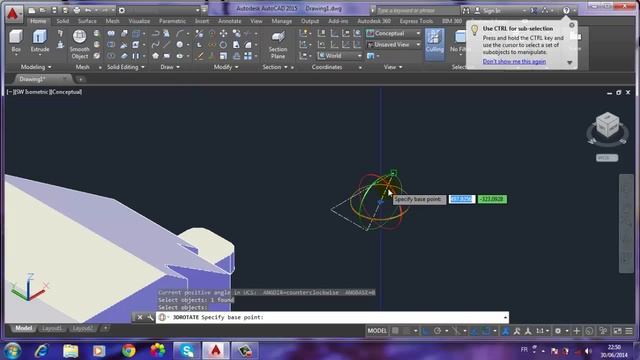Click the search binoculars icon

point(466,10)
